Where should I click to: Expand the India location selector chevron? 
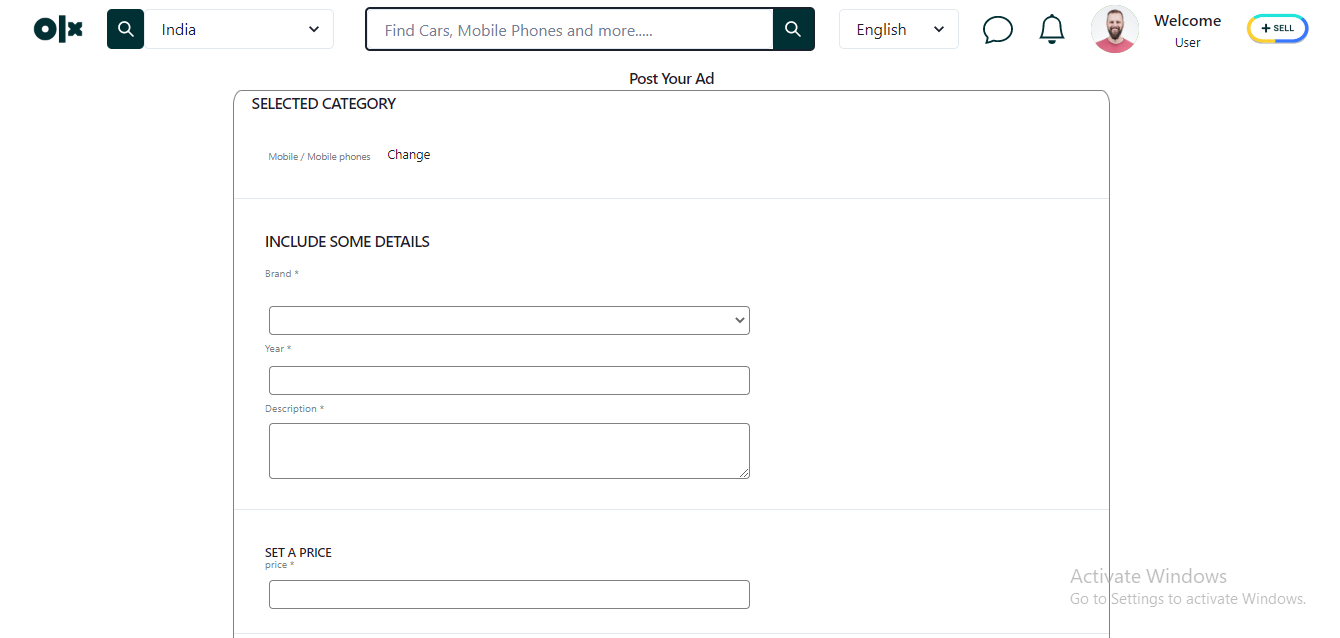[312, 29]
